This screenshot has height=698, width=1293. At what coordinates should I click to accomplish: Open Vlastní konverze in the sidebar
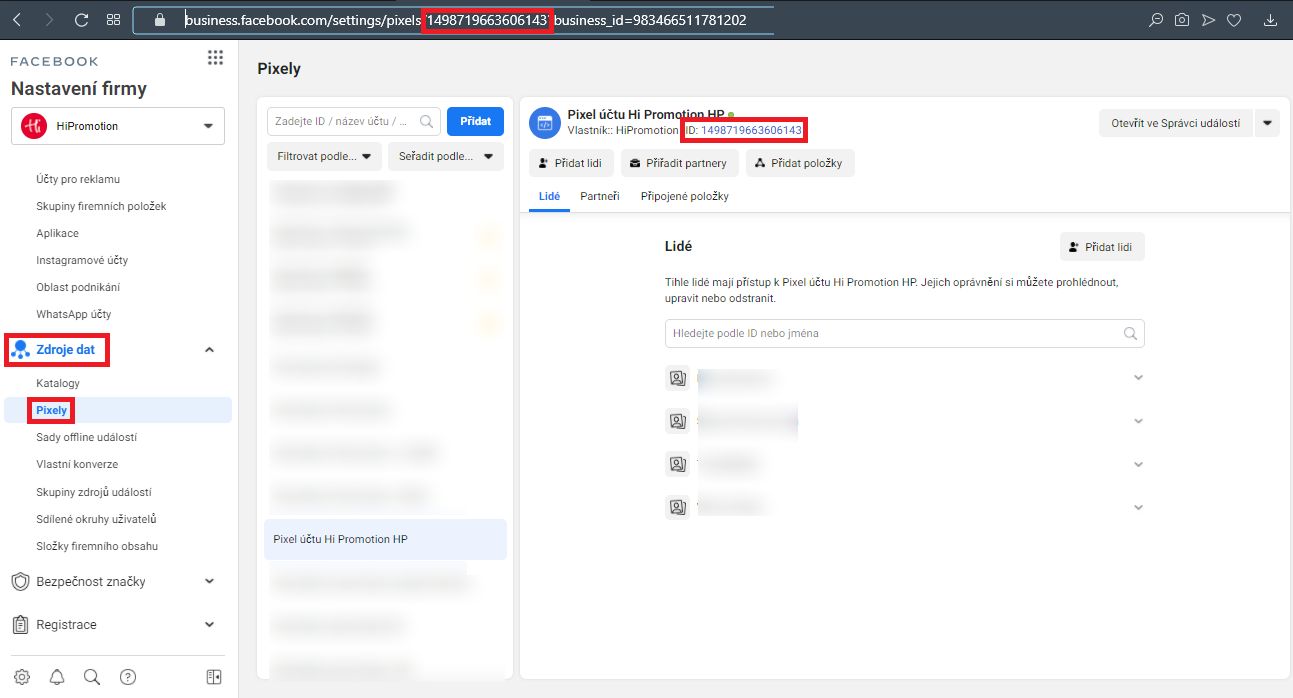tap(77, 464)
